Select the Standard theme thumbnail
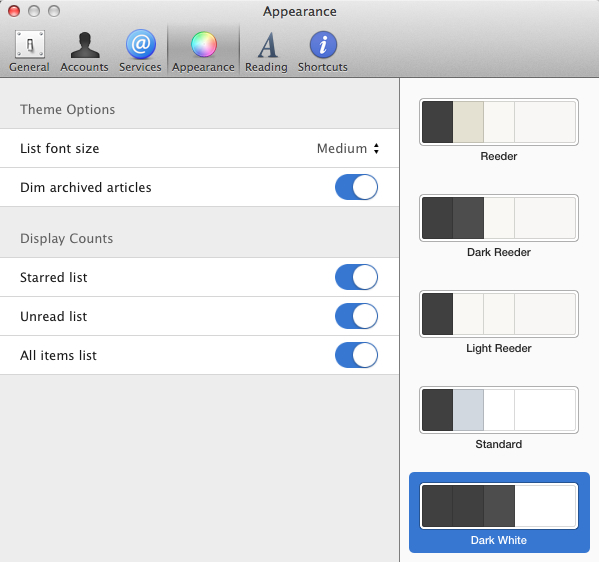 (x=499, y=410)
